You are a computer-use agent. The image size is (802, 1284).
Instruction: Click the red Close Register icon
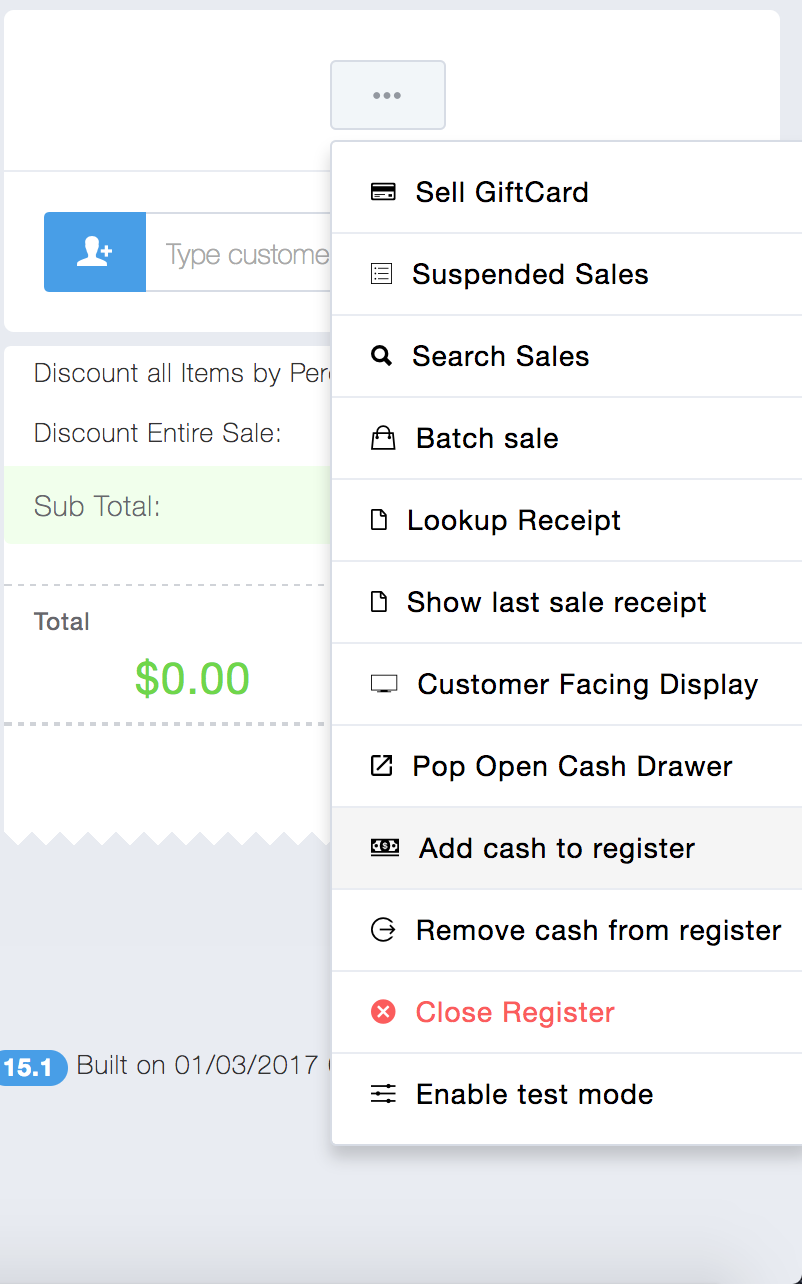pos(383,1012)
